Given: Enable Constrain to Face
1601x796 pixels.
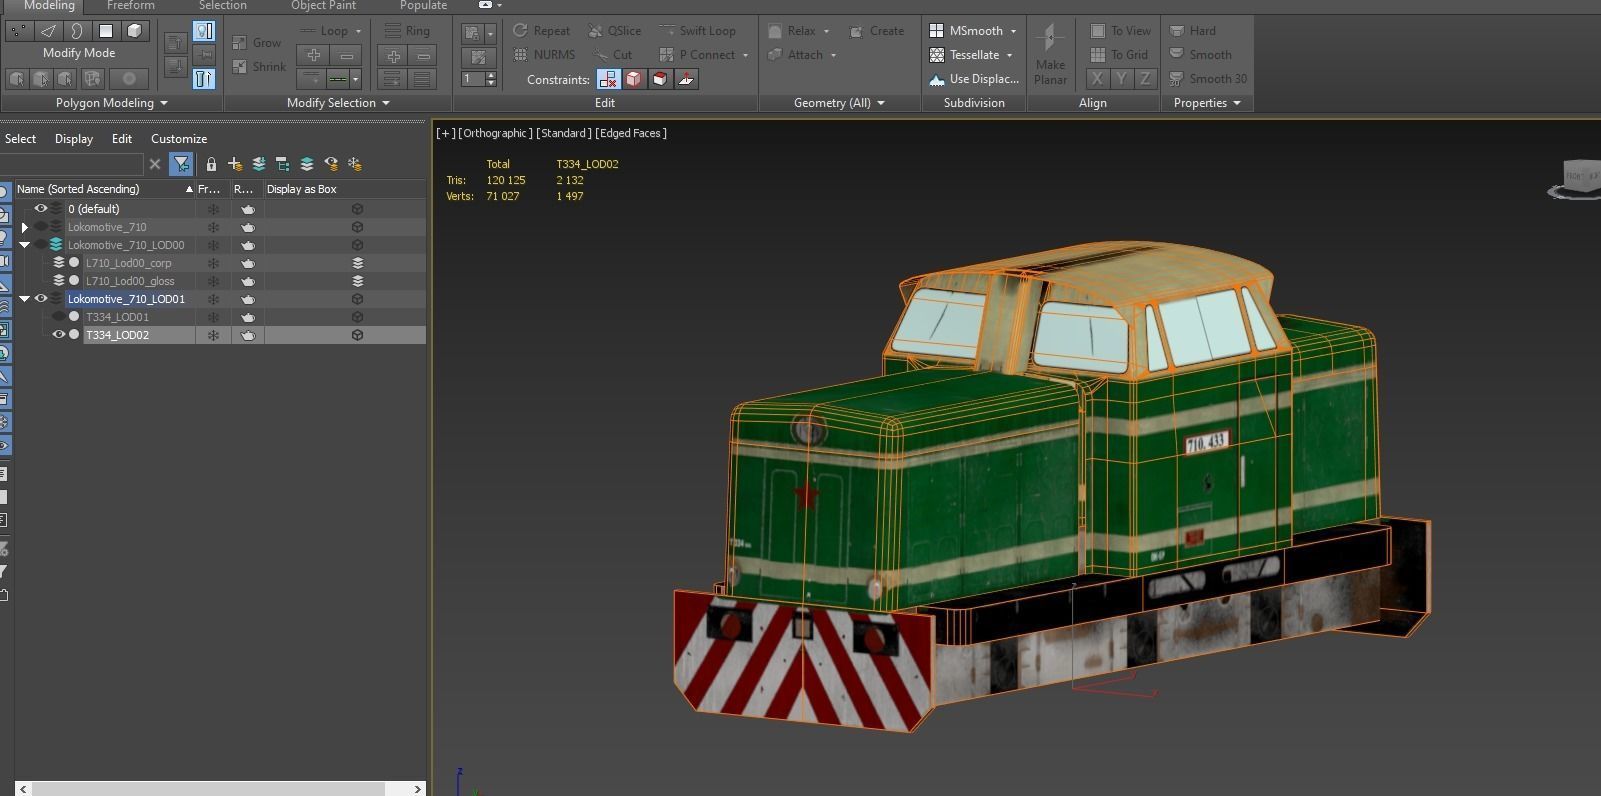Looking at the screenshot, I should point(660,79).
